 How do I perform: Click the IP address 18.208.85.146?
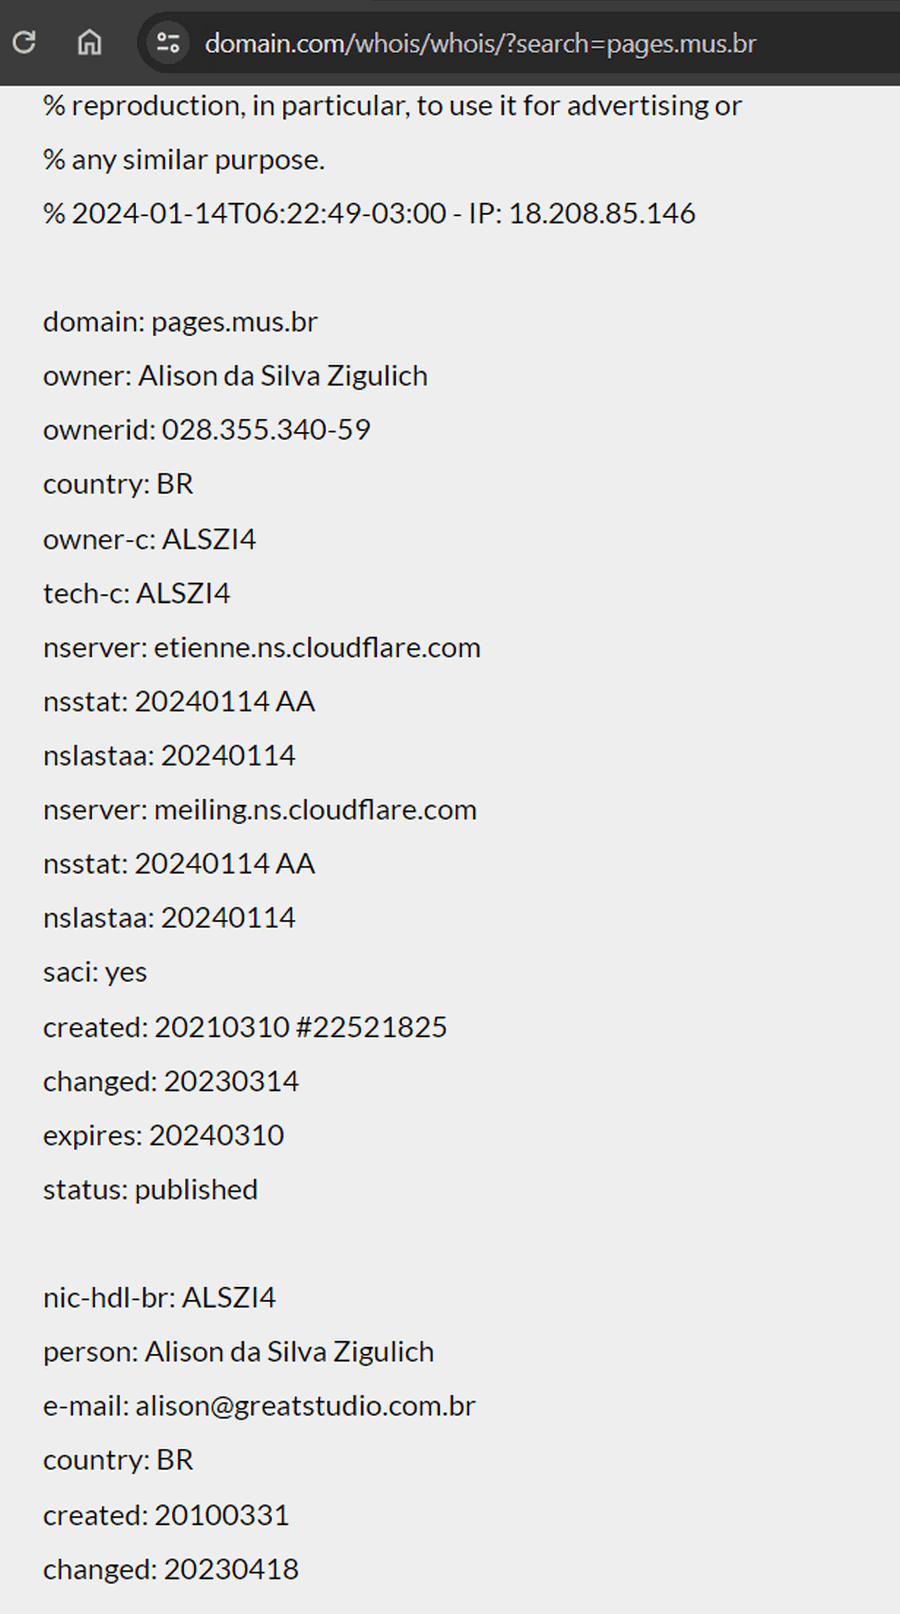[602, 214]
